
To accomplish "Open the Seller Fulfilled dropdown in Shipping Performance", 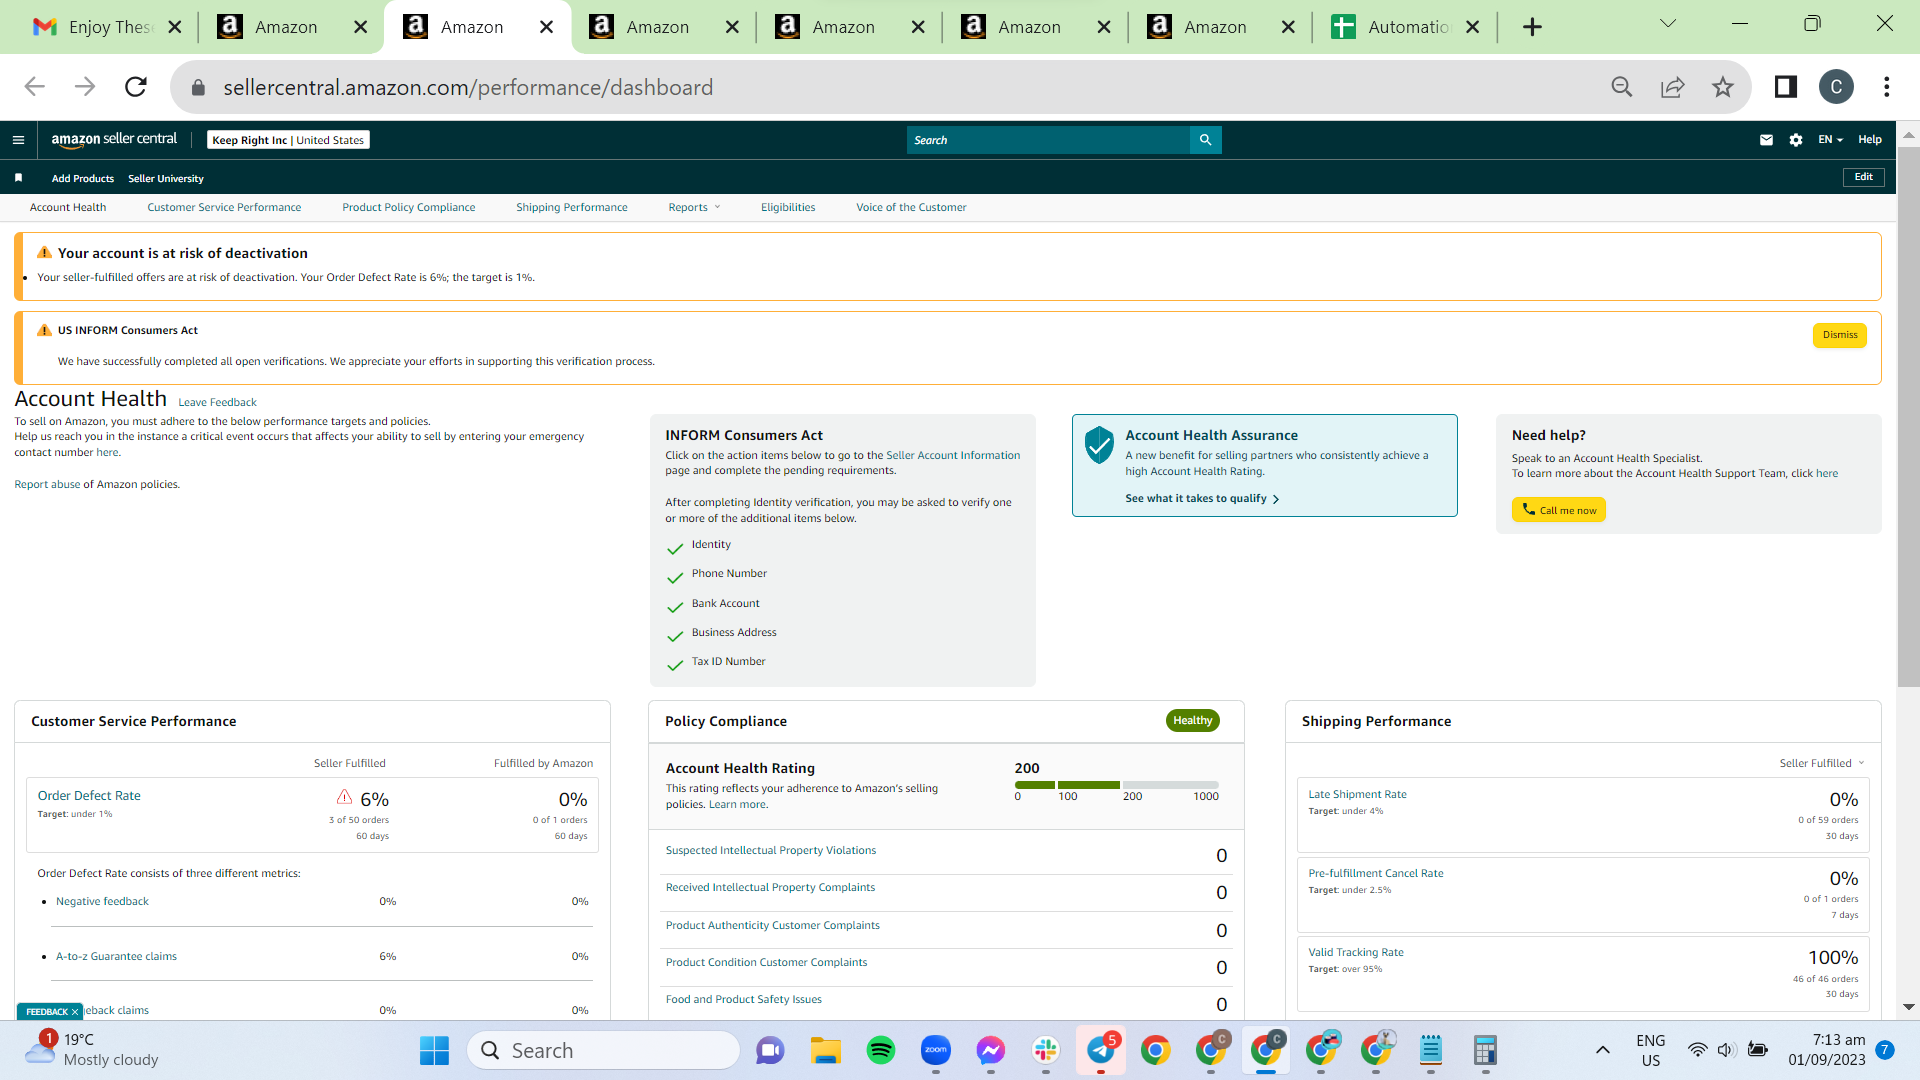I will coord(1822,763).
